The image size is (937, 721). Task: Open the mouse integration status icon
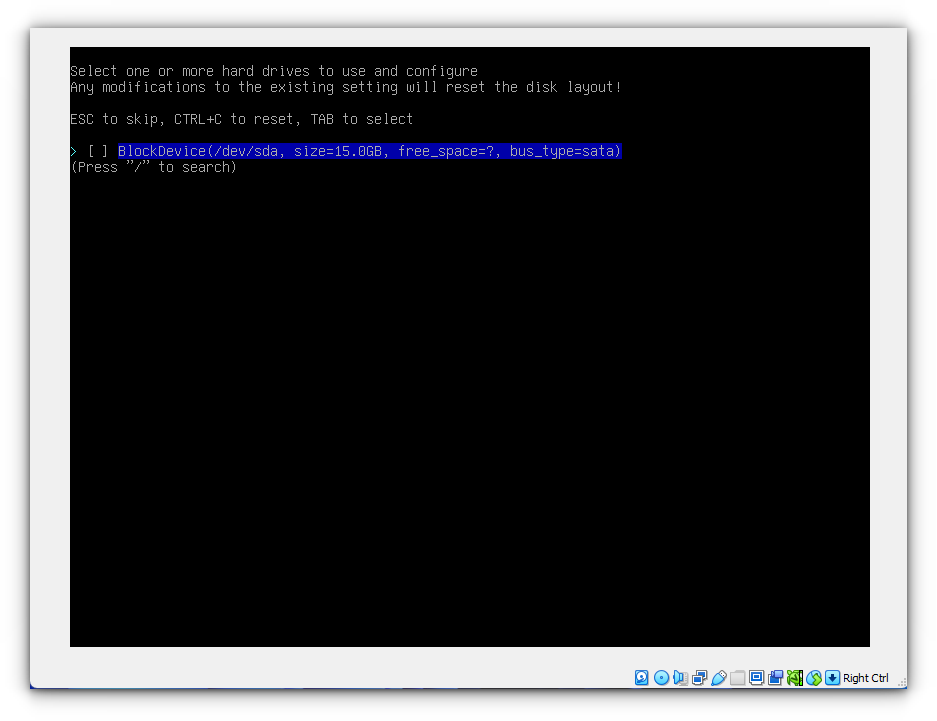tap(814, 677)
